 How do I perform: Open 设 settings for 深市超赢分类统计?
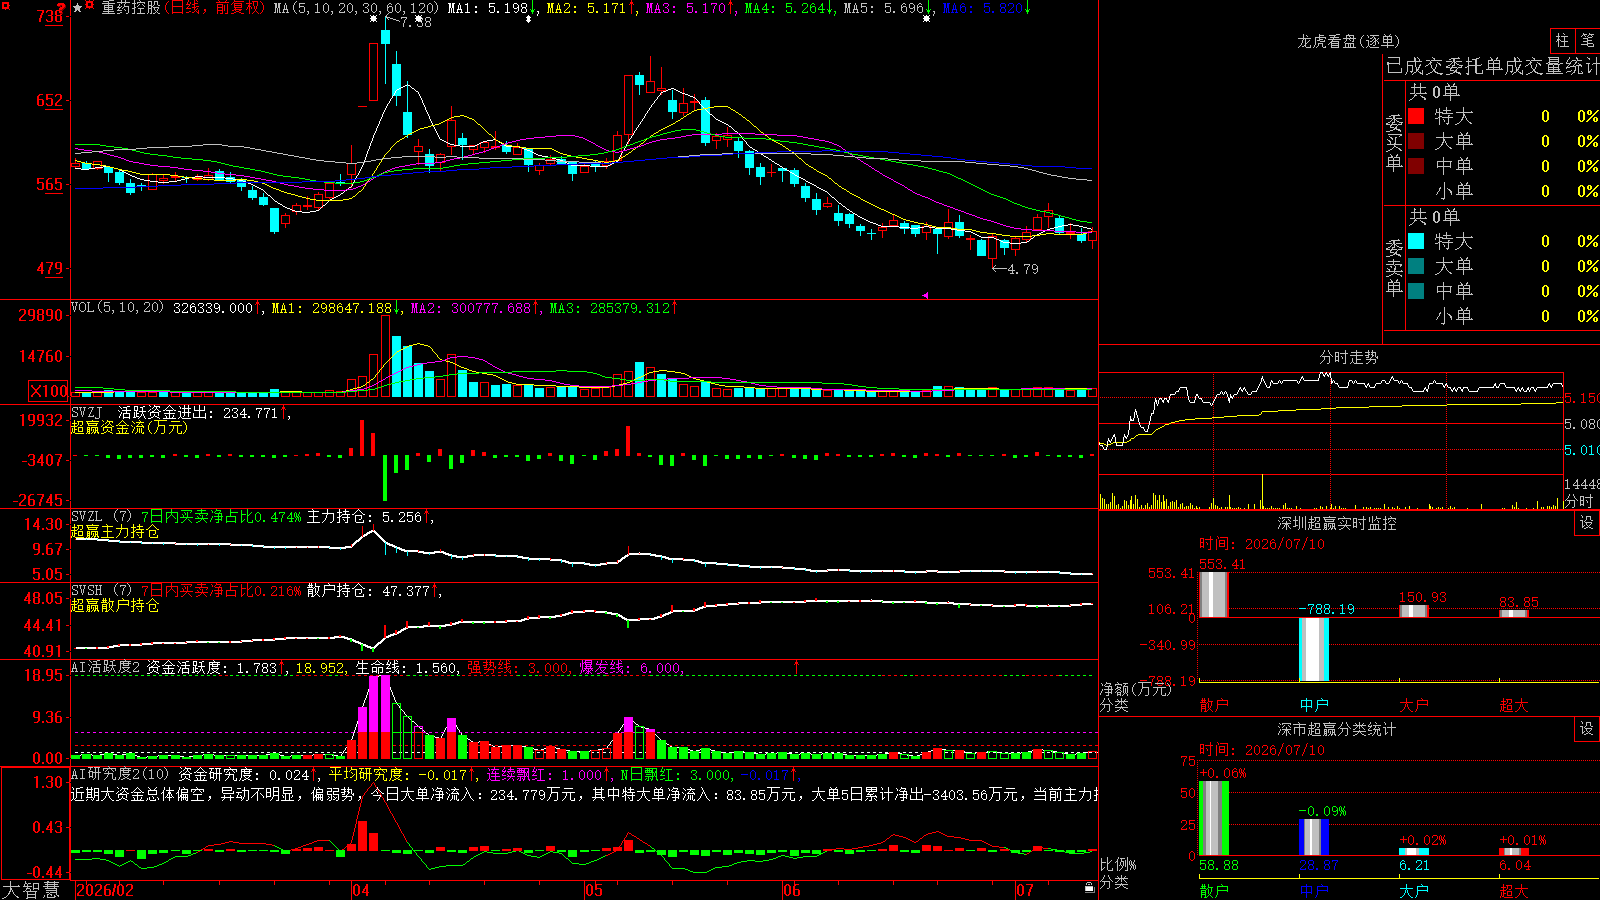click(1587, 729)
